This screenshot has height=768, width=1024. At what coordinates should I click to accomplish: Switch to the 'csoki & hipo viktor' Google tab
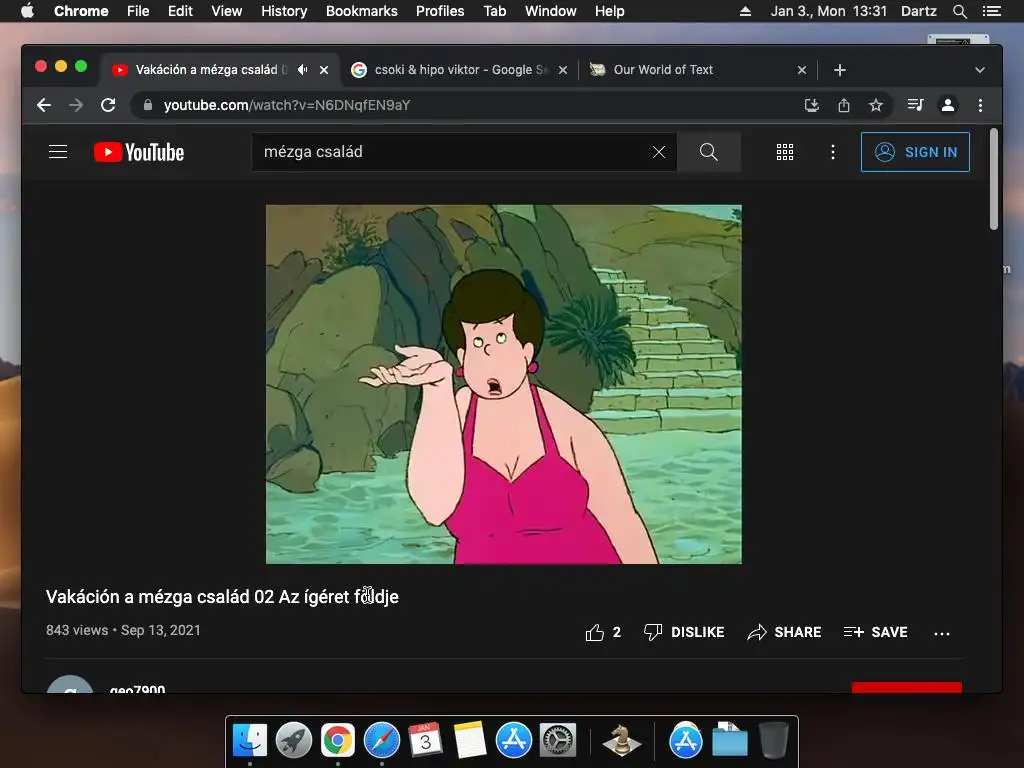[x=460, y=69]
